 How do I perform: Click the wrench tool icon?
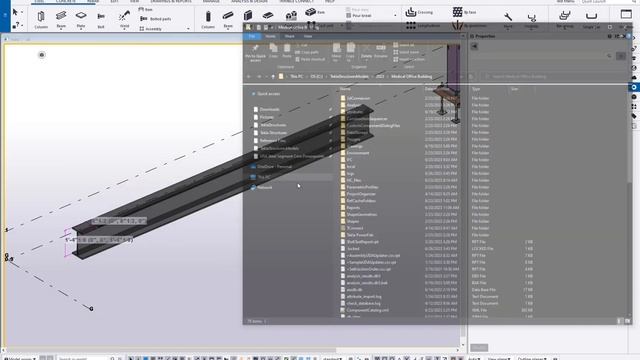pos(508,16)
